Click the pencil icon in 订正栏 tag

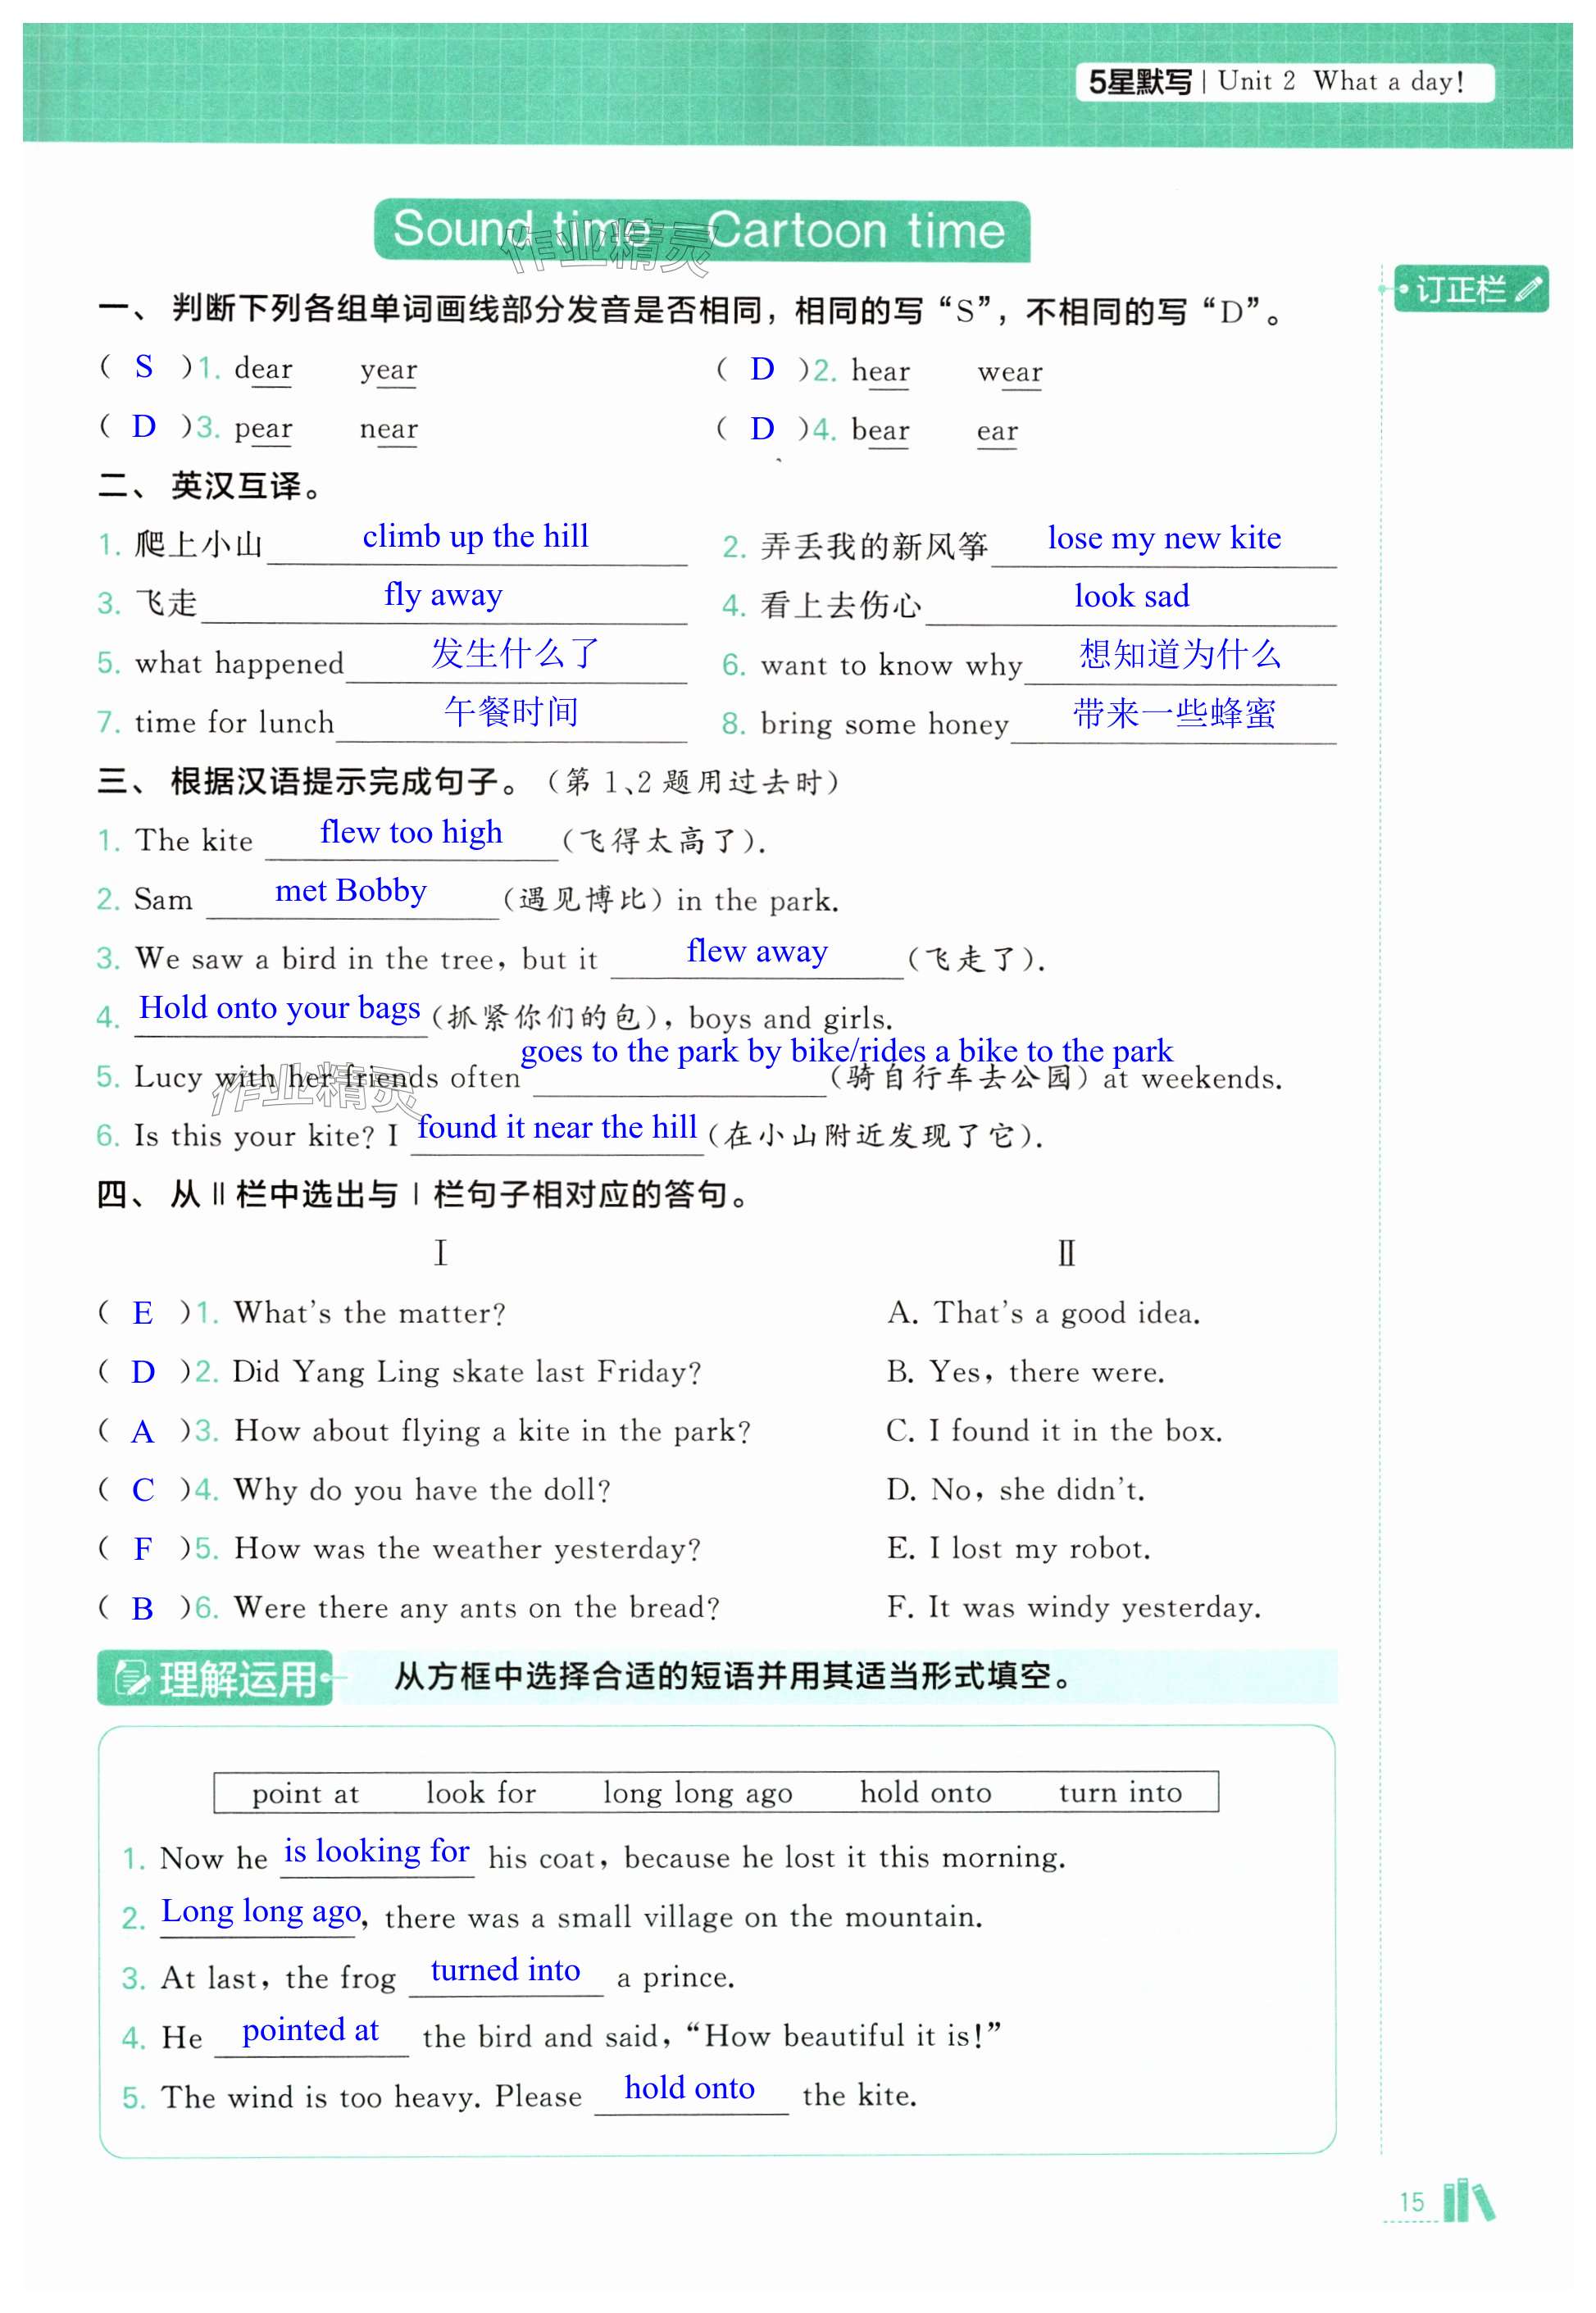point(1527,290)
